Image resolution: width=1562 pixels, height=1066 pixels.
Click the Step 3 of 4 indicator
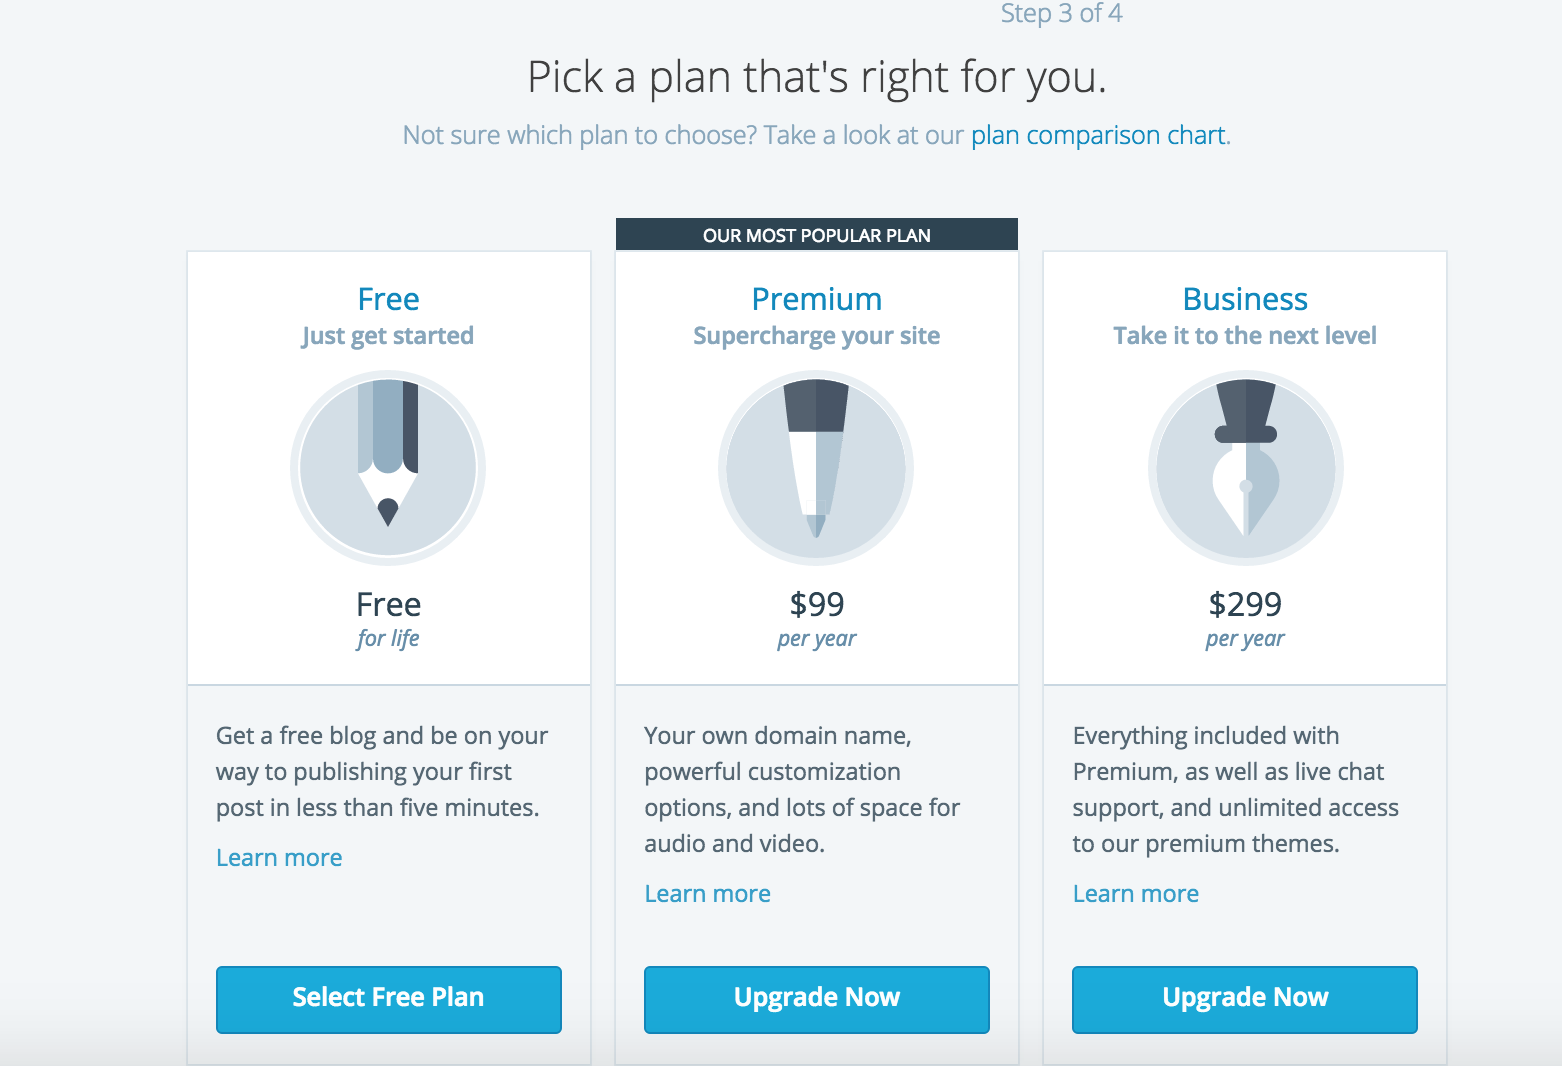[x=1061, y=14]
